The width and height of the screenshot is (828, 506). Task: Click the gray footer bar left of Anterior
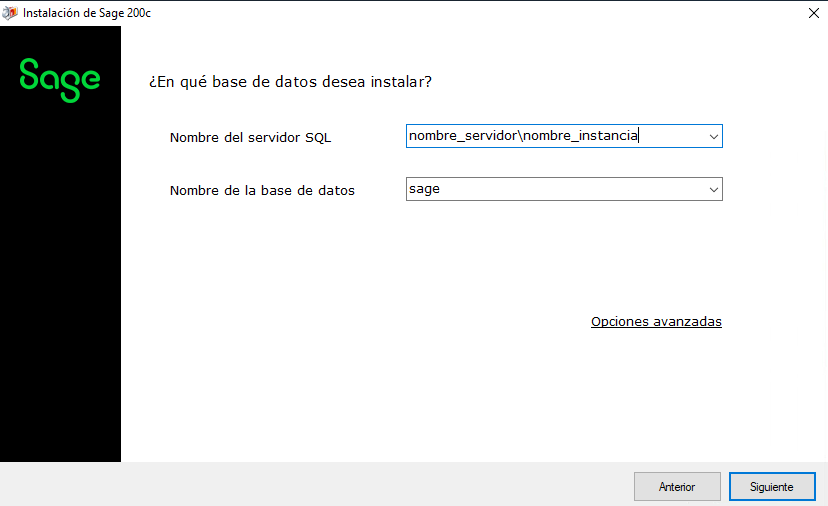(317, 484)
